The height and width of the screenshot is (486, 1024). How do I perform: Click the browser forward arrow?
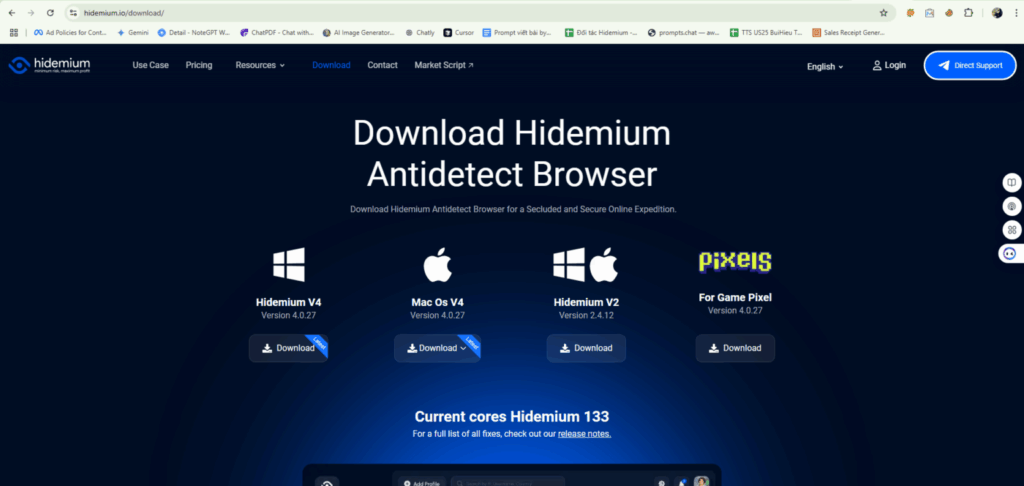31,12
